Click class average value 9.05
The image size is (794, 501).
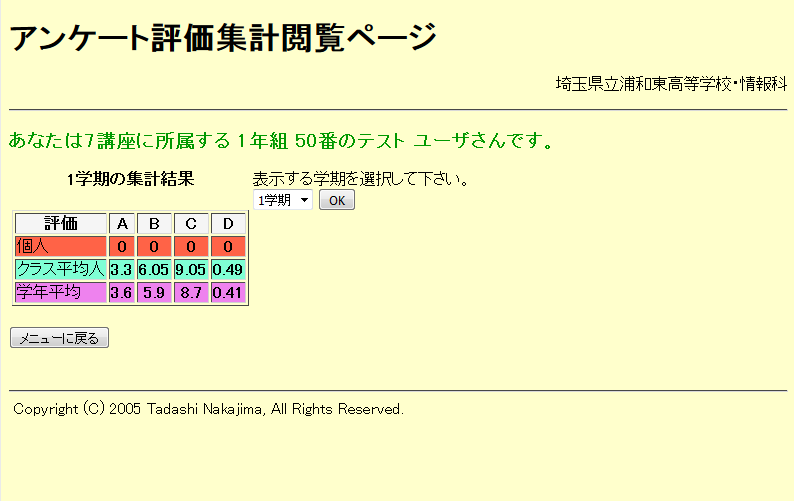coord(190,269)
